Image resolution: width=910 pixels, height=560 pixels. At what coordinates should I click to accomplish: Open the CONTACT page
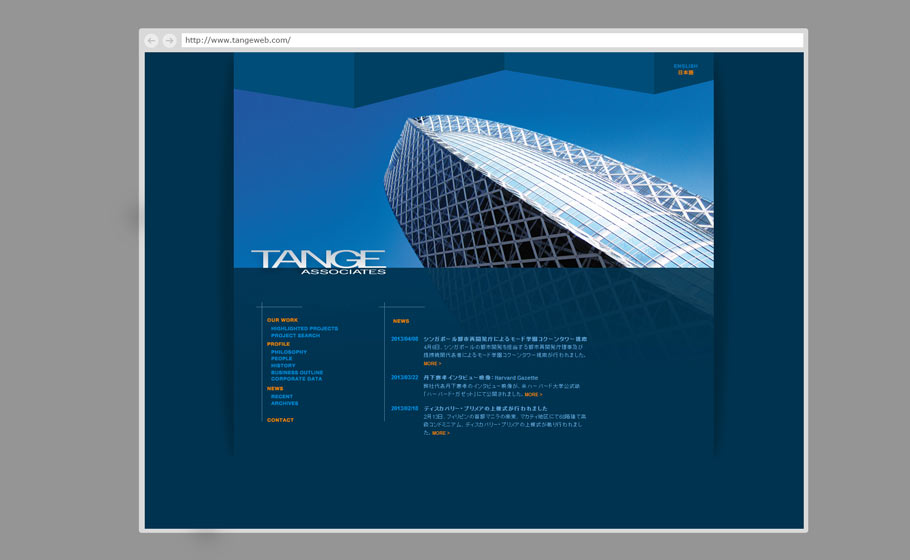280,420
